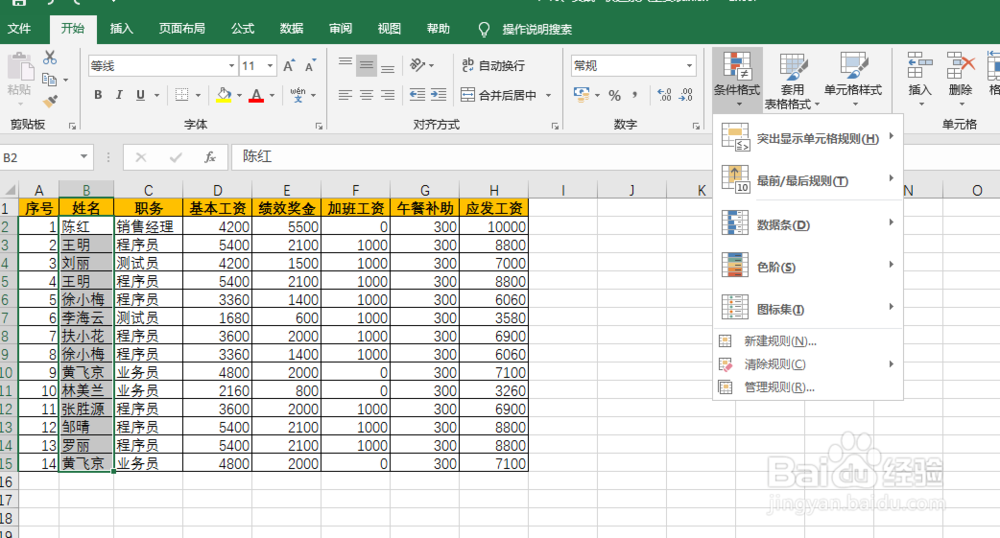1000x538 pixels.
Task: Open the font size 11 dropdown
Action: [x=270, y=66]
